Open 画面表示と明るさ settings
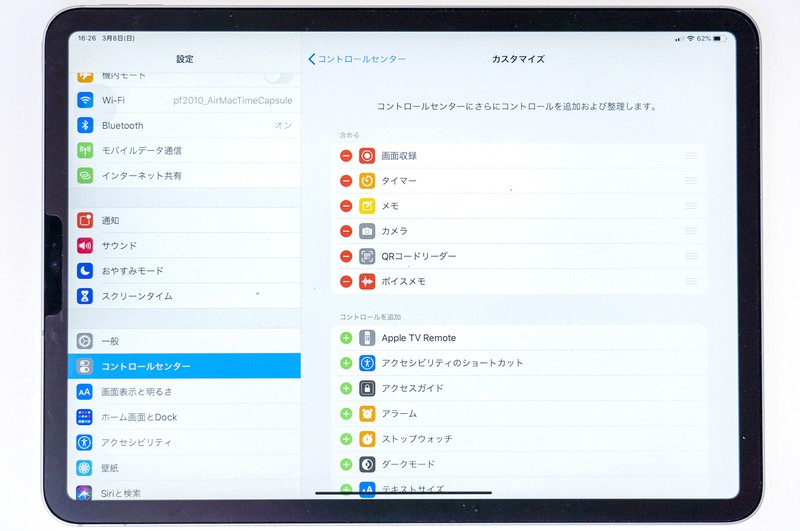Viewport: 800px width, 531px height. coord(184,392)
